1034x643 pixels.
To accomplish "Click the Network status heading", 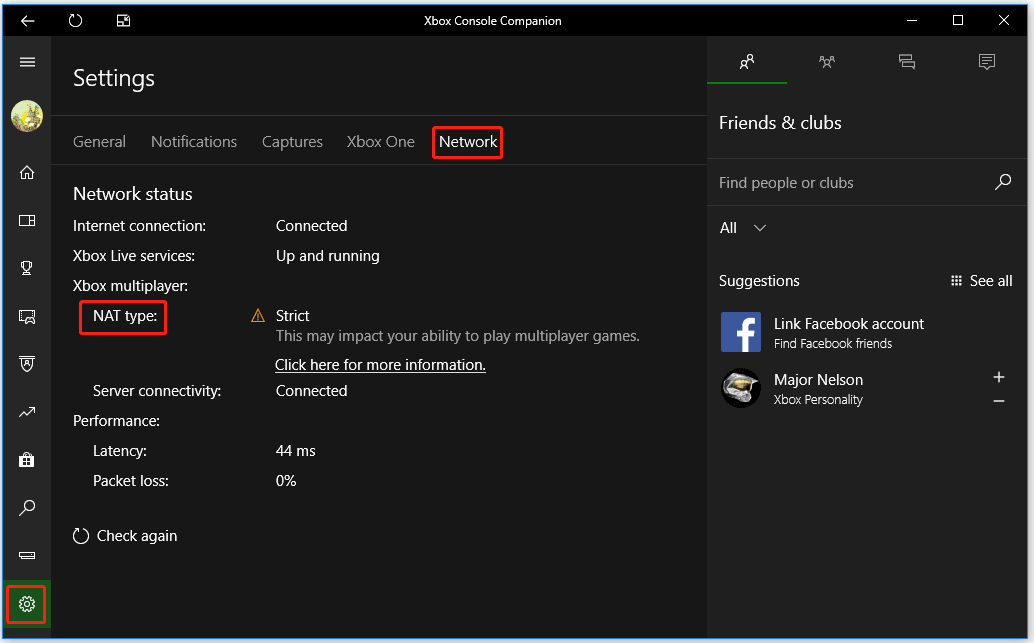I will click(x=133, y=194).
